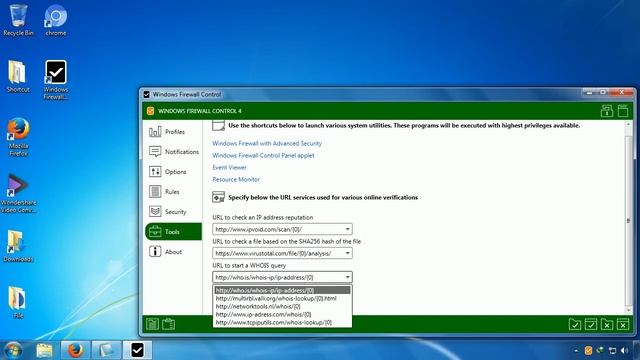
Task: Click the Options sliders icon
Action: coord(155,172)
